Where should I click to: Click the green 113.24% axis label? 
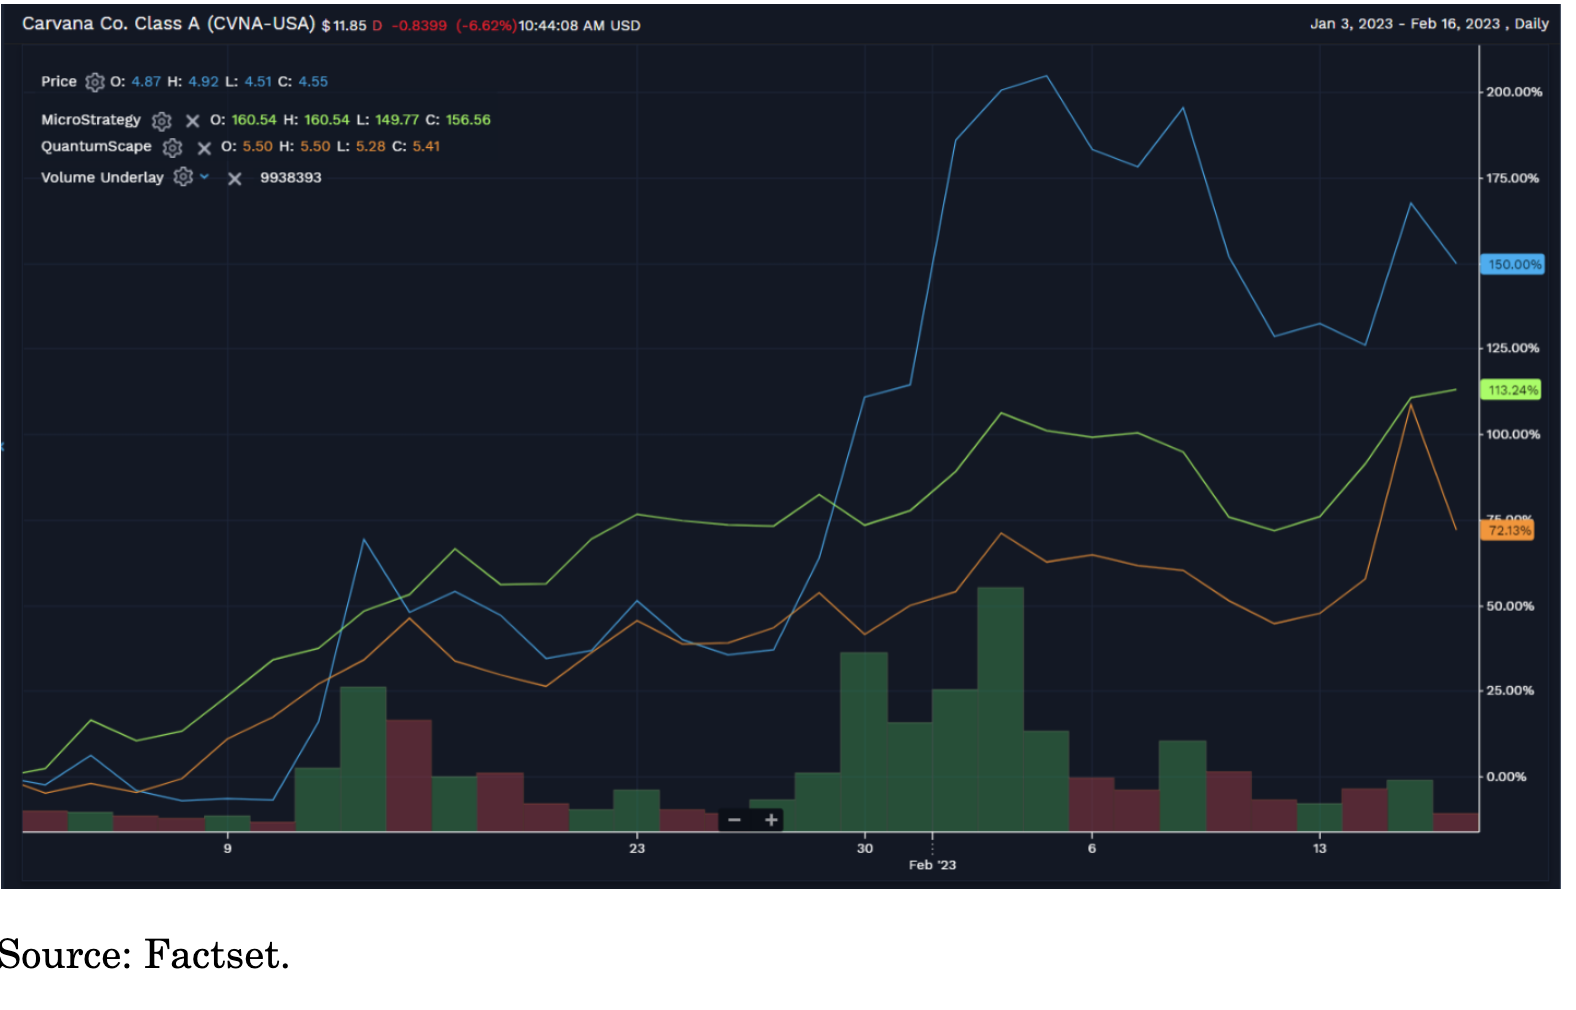pyautogui.click(x=1511, y=390)
